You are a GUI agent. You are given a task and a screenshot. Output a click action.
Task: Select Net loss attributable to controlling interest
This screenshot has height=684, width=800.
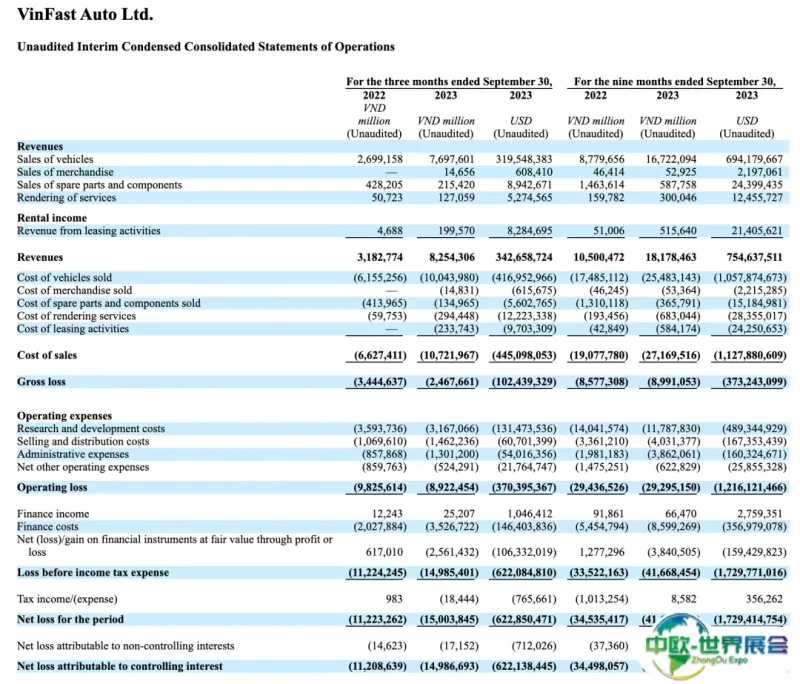tap(120, 666)
